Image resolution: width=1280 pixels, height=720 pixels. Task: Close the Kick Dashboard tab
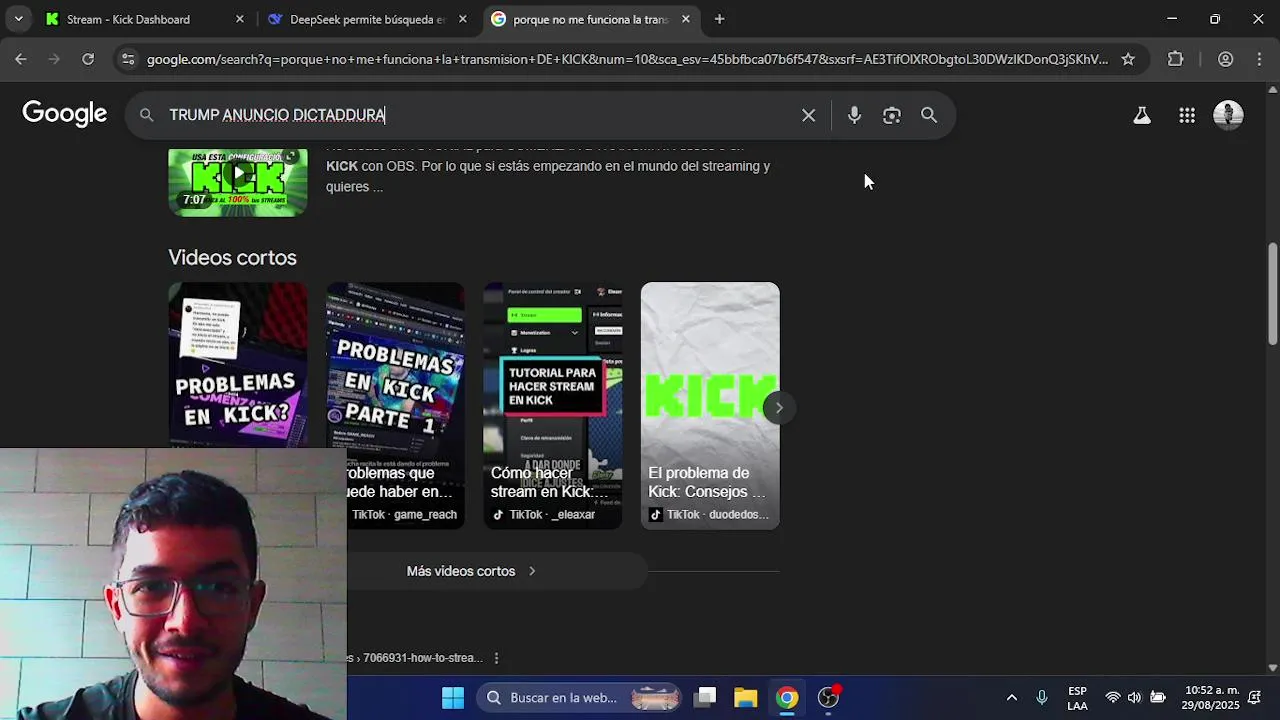coord(239,19)
